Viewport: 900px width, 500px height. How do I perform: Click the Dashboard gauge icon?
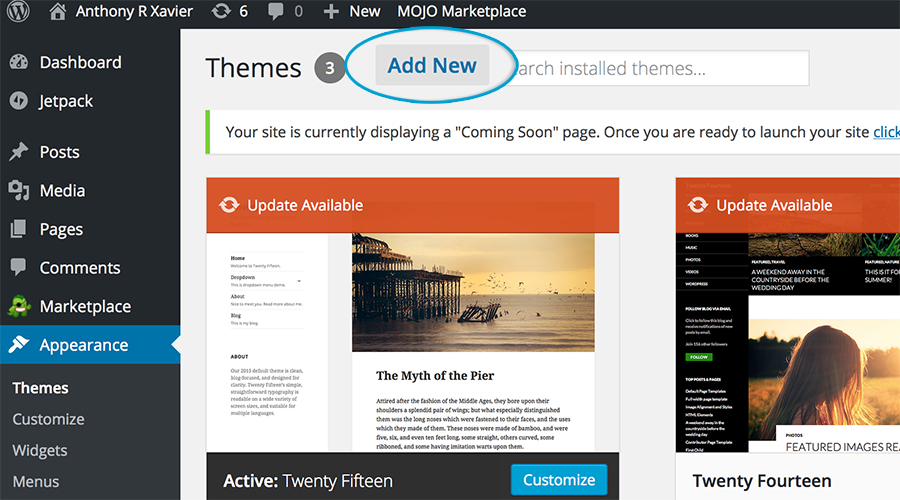click(x=18, y=62)
